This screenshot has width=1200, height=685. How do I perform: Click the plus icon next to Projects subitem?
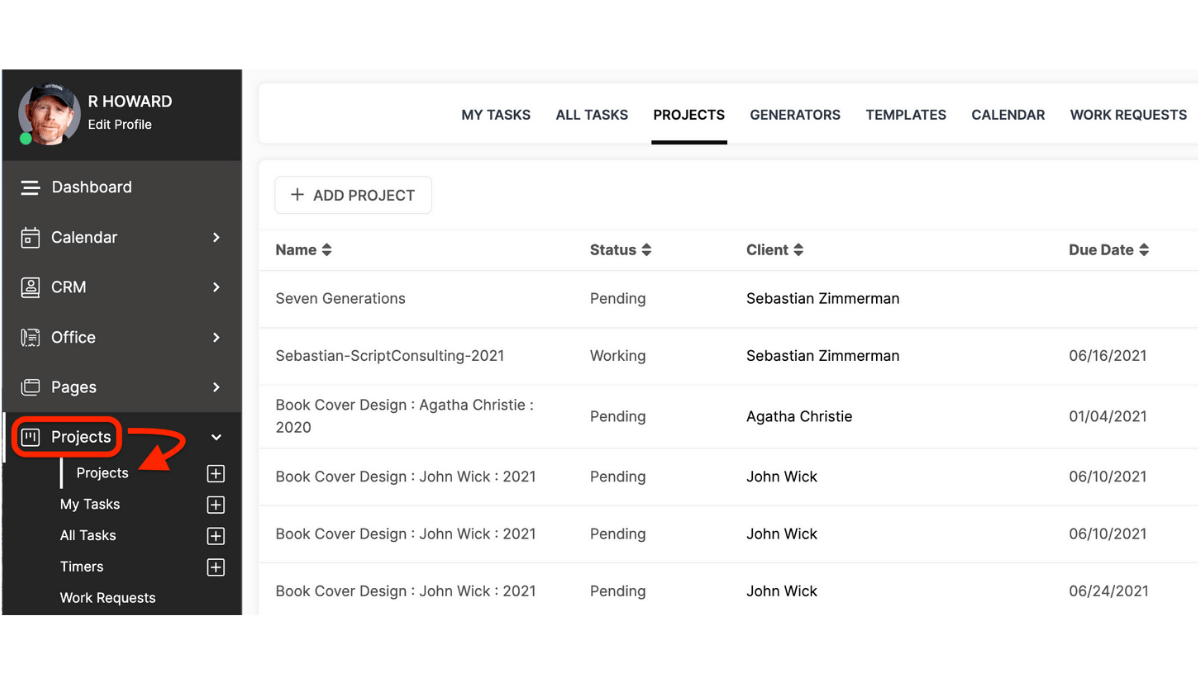tap(215, 473)
